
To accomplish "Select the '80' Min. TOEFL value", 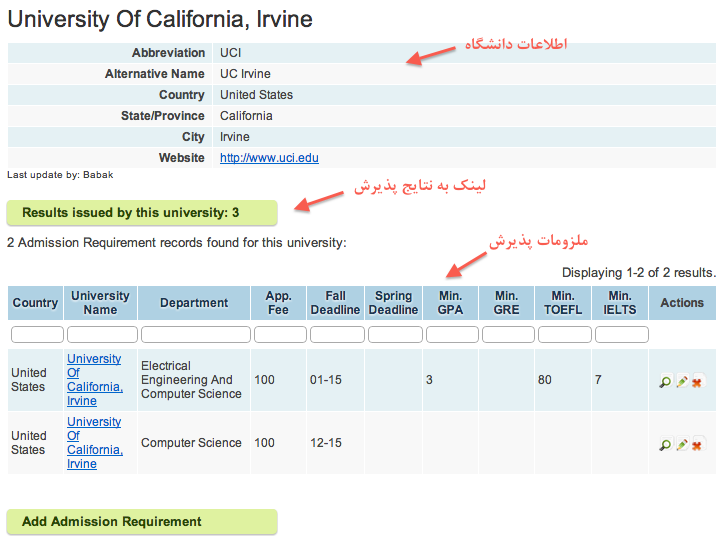I will point(545,380).
